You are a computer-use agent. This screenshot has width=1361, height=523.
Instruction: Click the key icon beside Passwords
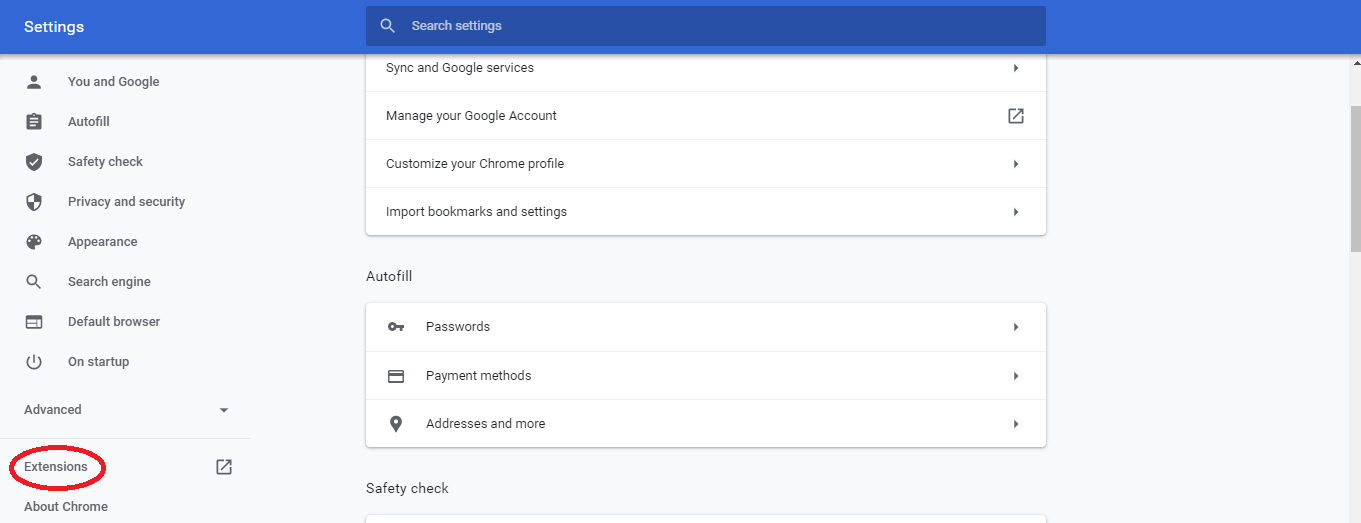[396, 327]
